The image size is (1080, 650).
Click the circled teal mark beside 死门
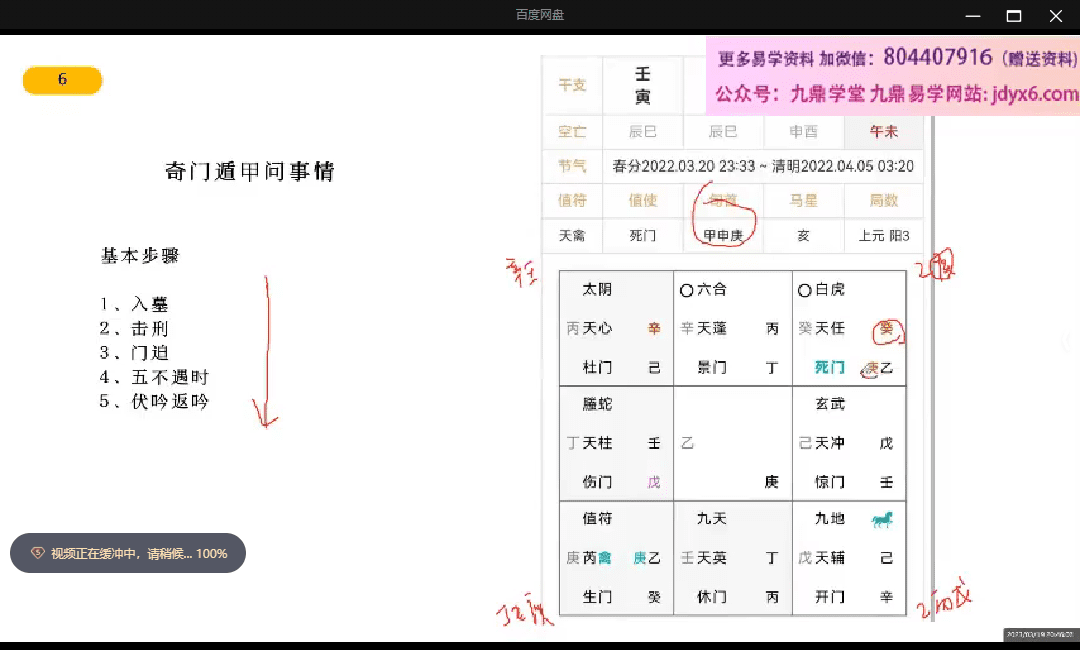tap(868, 368)
